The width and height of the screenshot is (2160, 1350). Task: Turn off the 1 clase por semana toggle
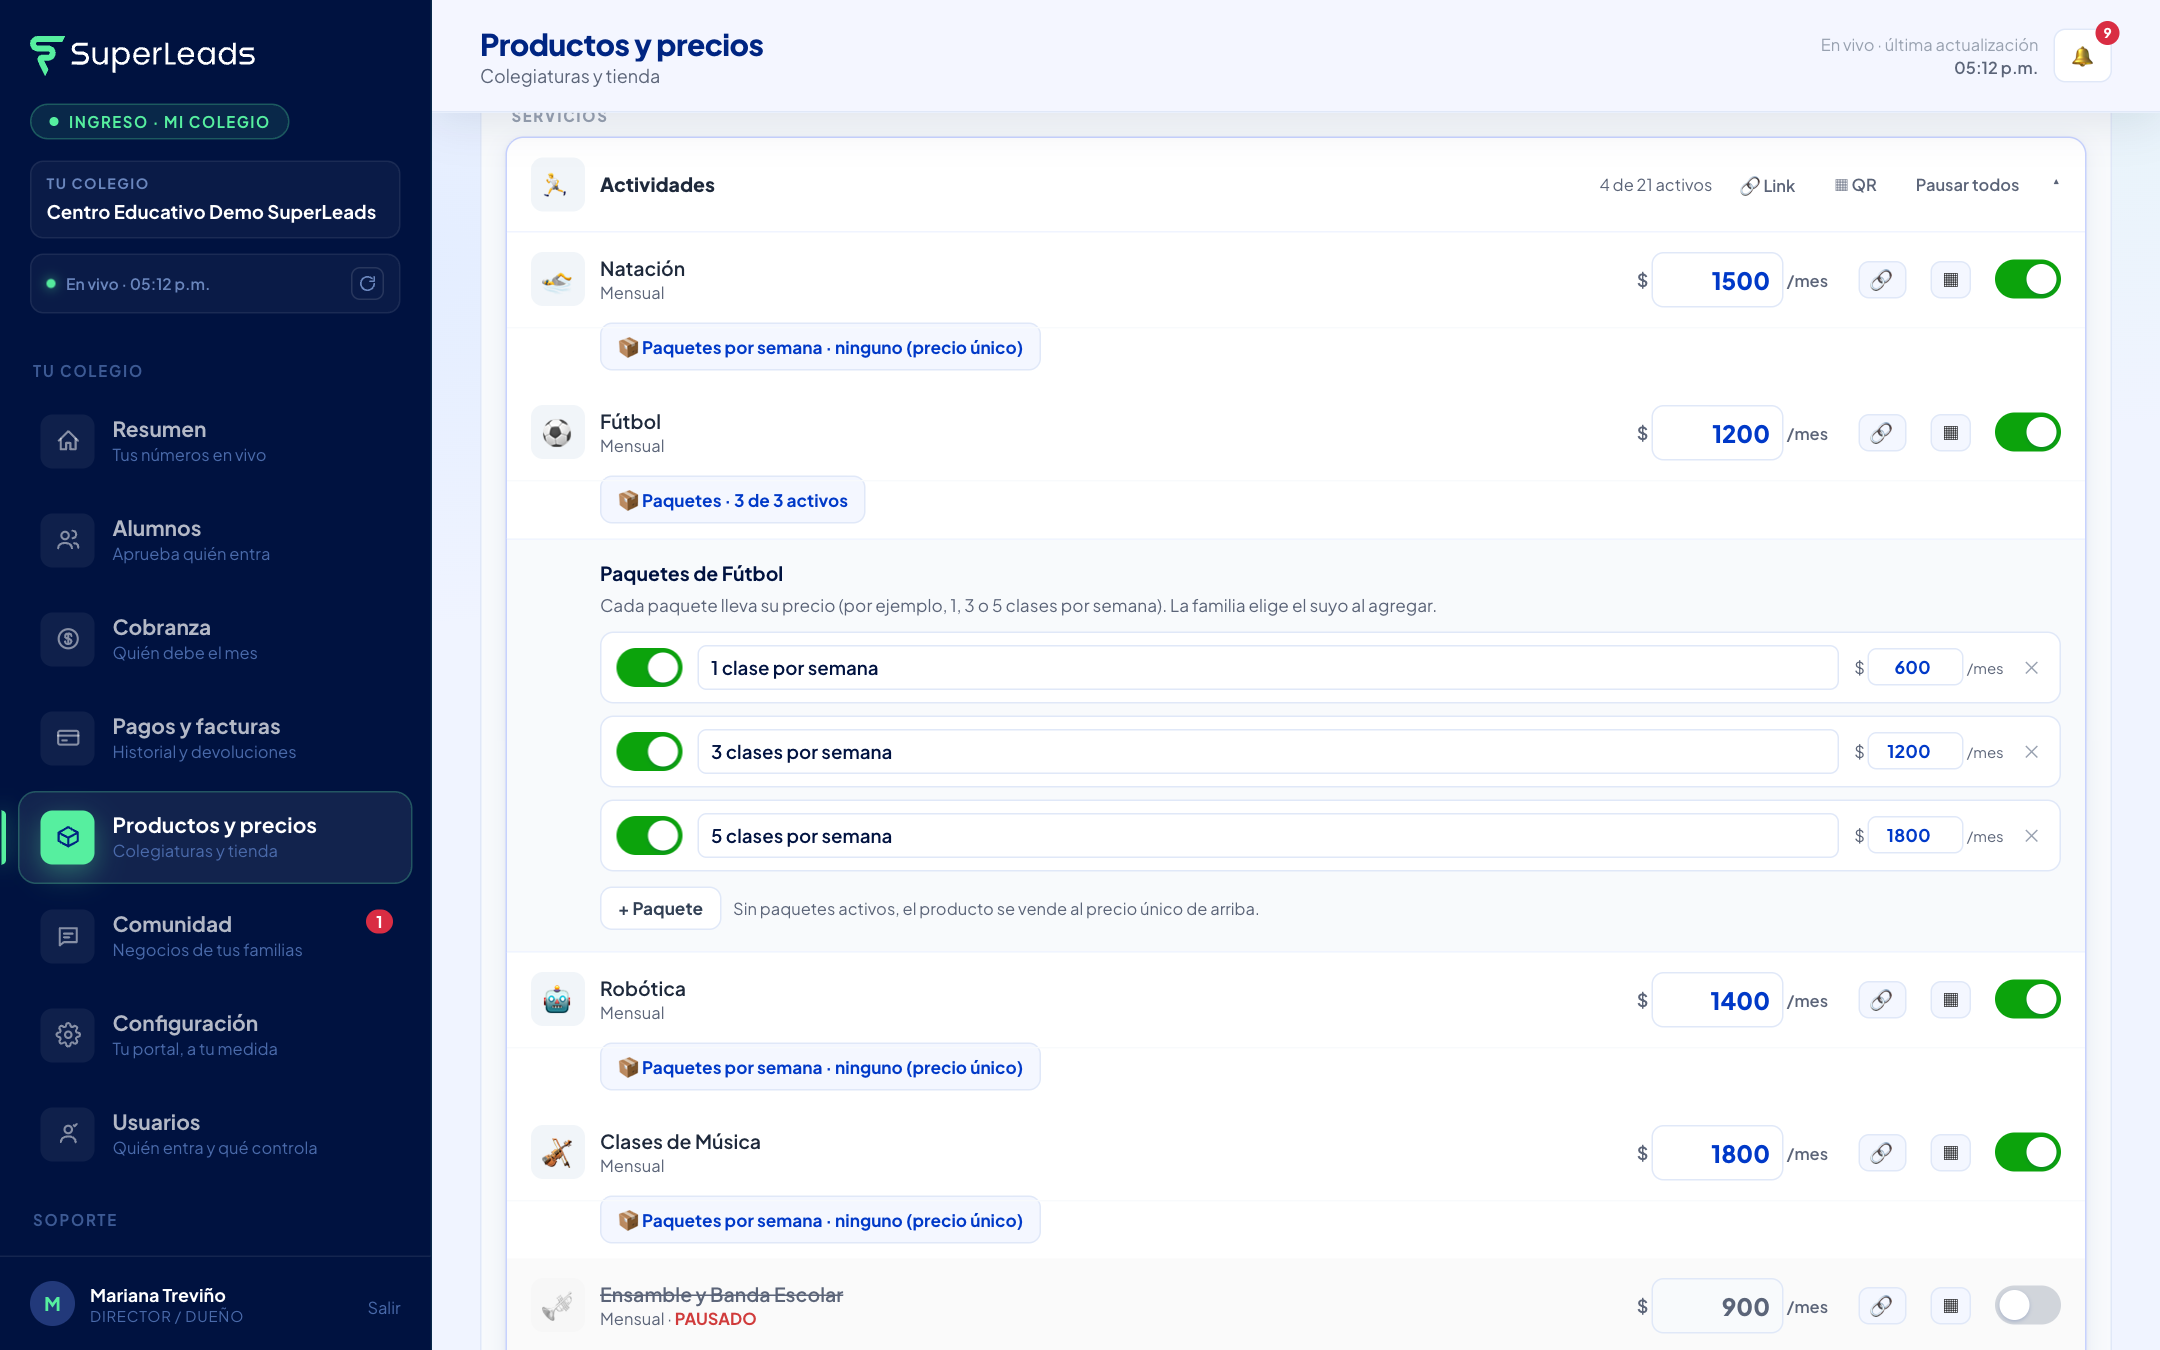tap(649, 668)
